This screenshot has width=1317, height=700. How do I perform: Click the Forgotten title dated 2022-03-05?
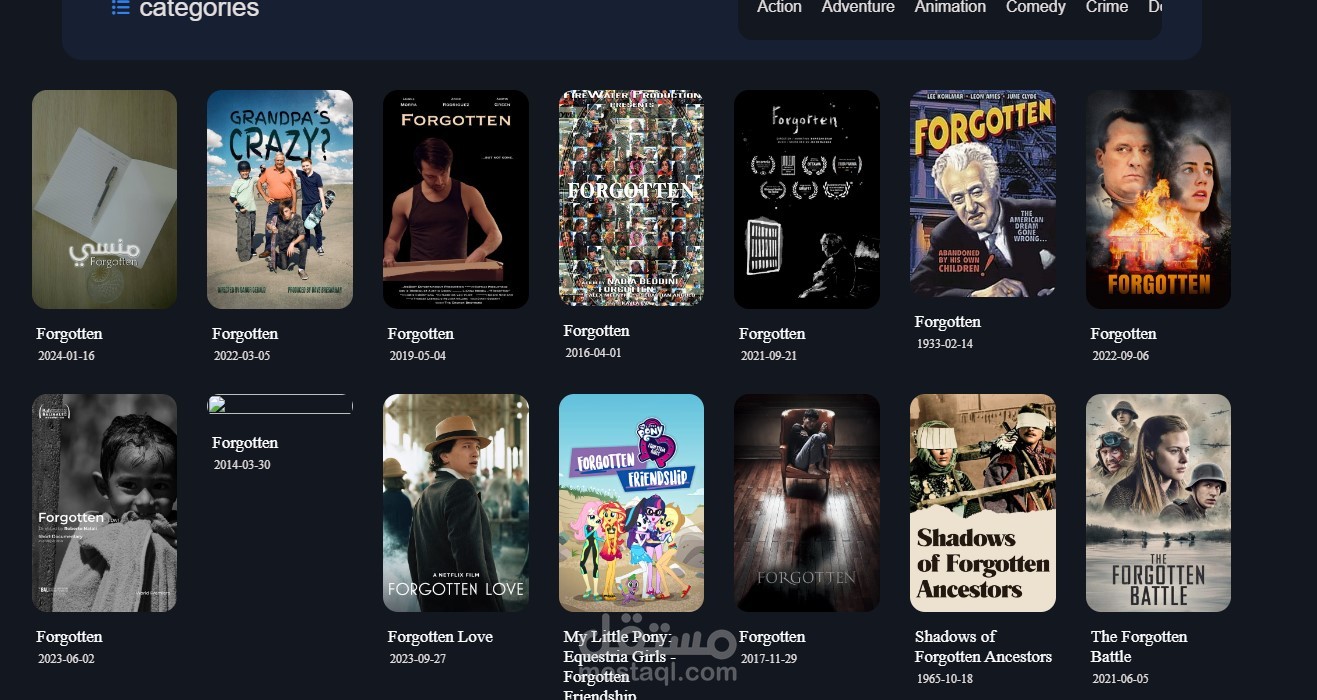[x=245, y=334]
